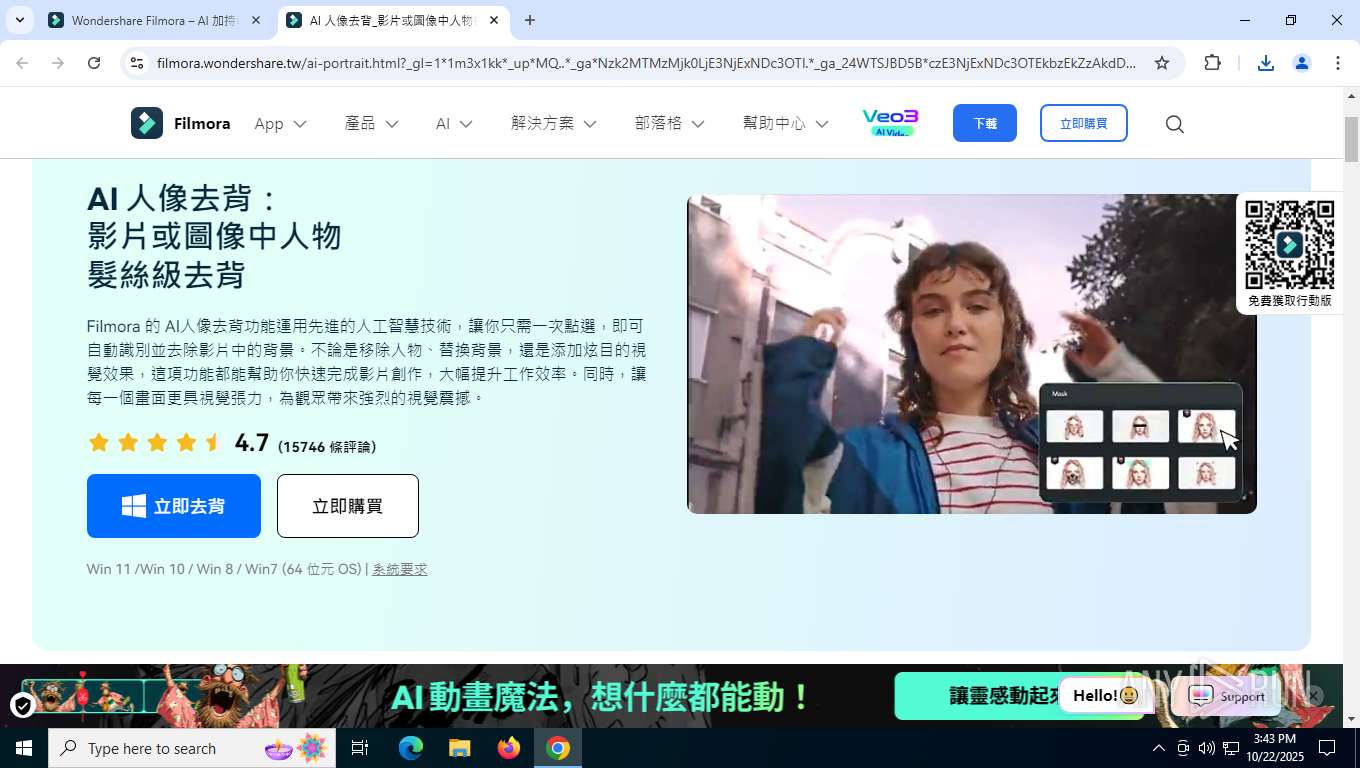Open the notification center icon
1360x768 pixels.
tap(1327, 748)
